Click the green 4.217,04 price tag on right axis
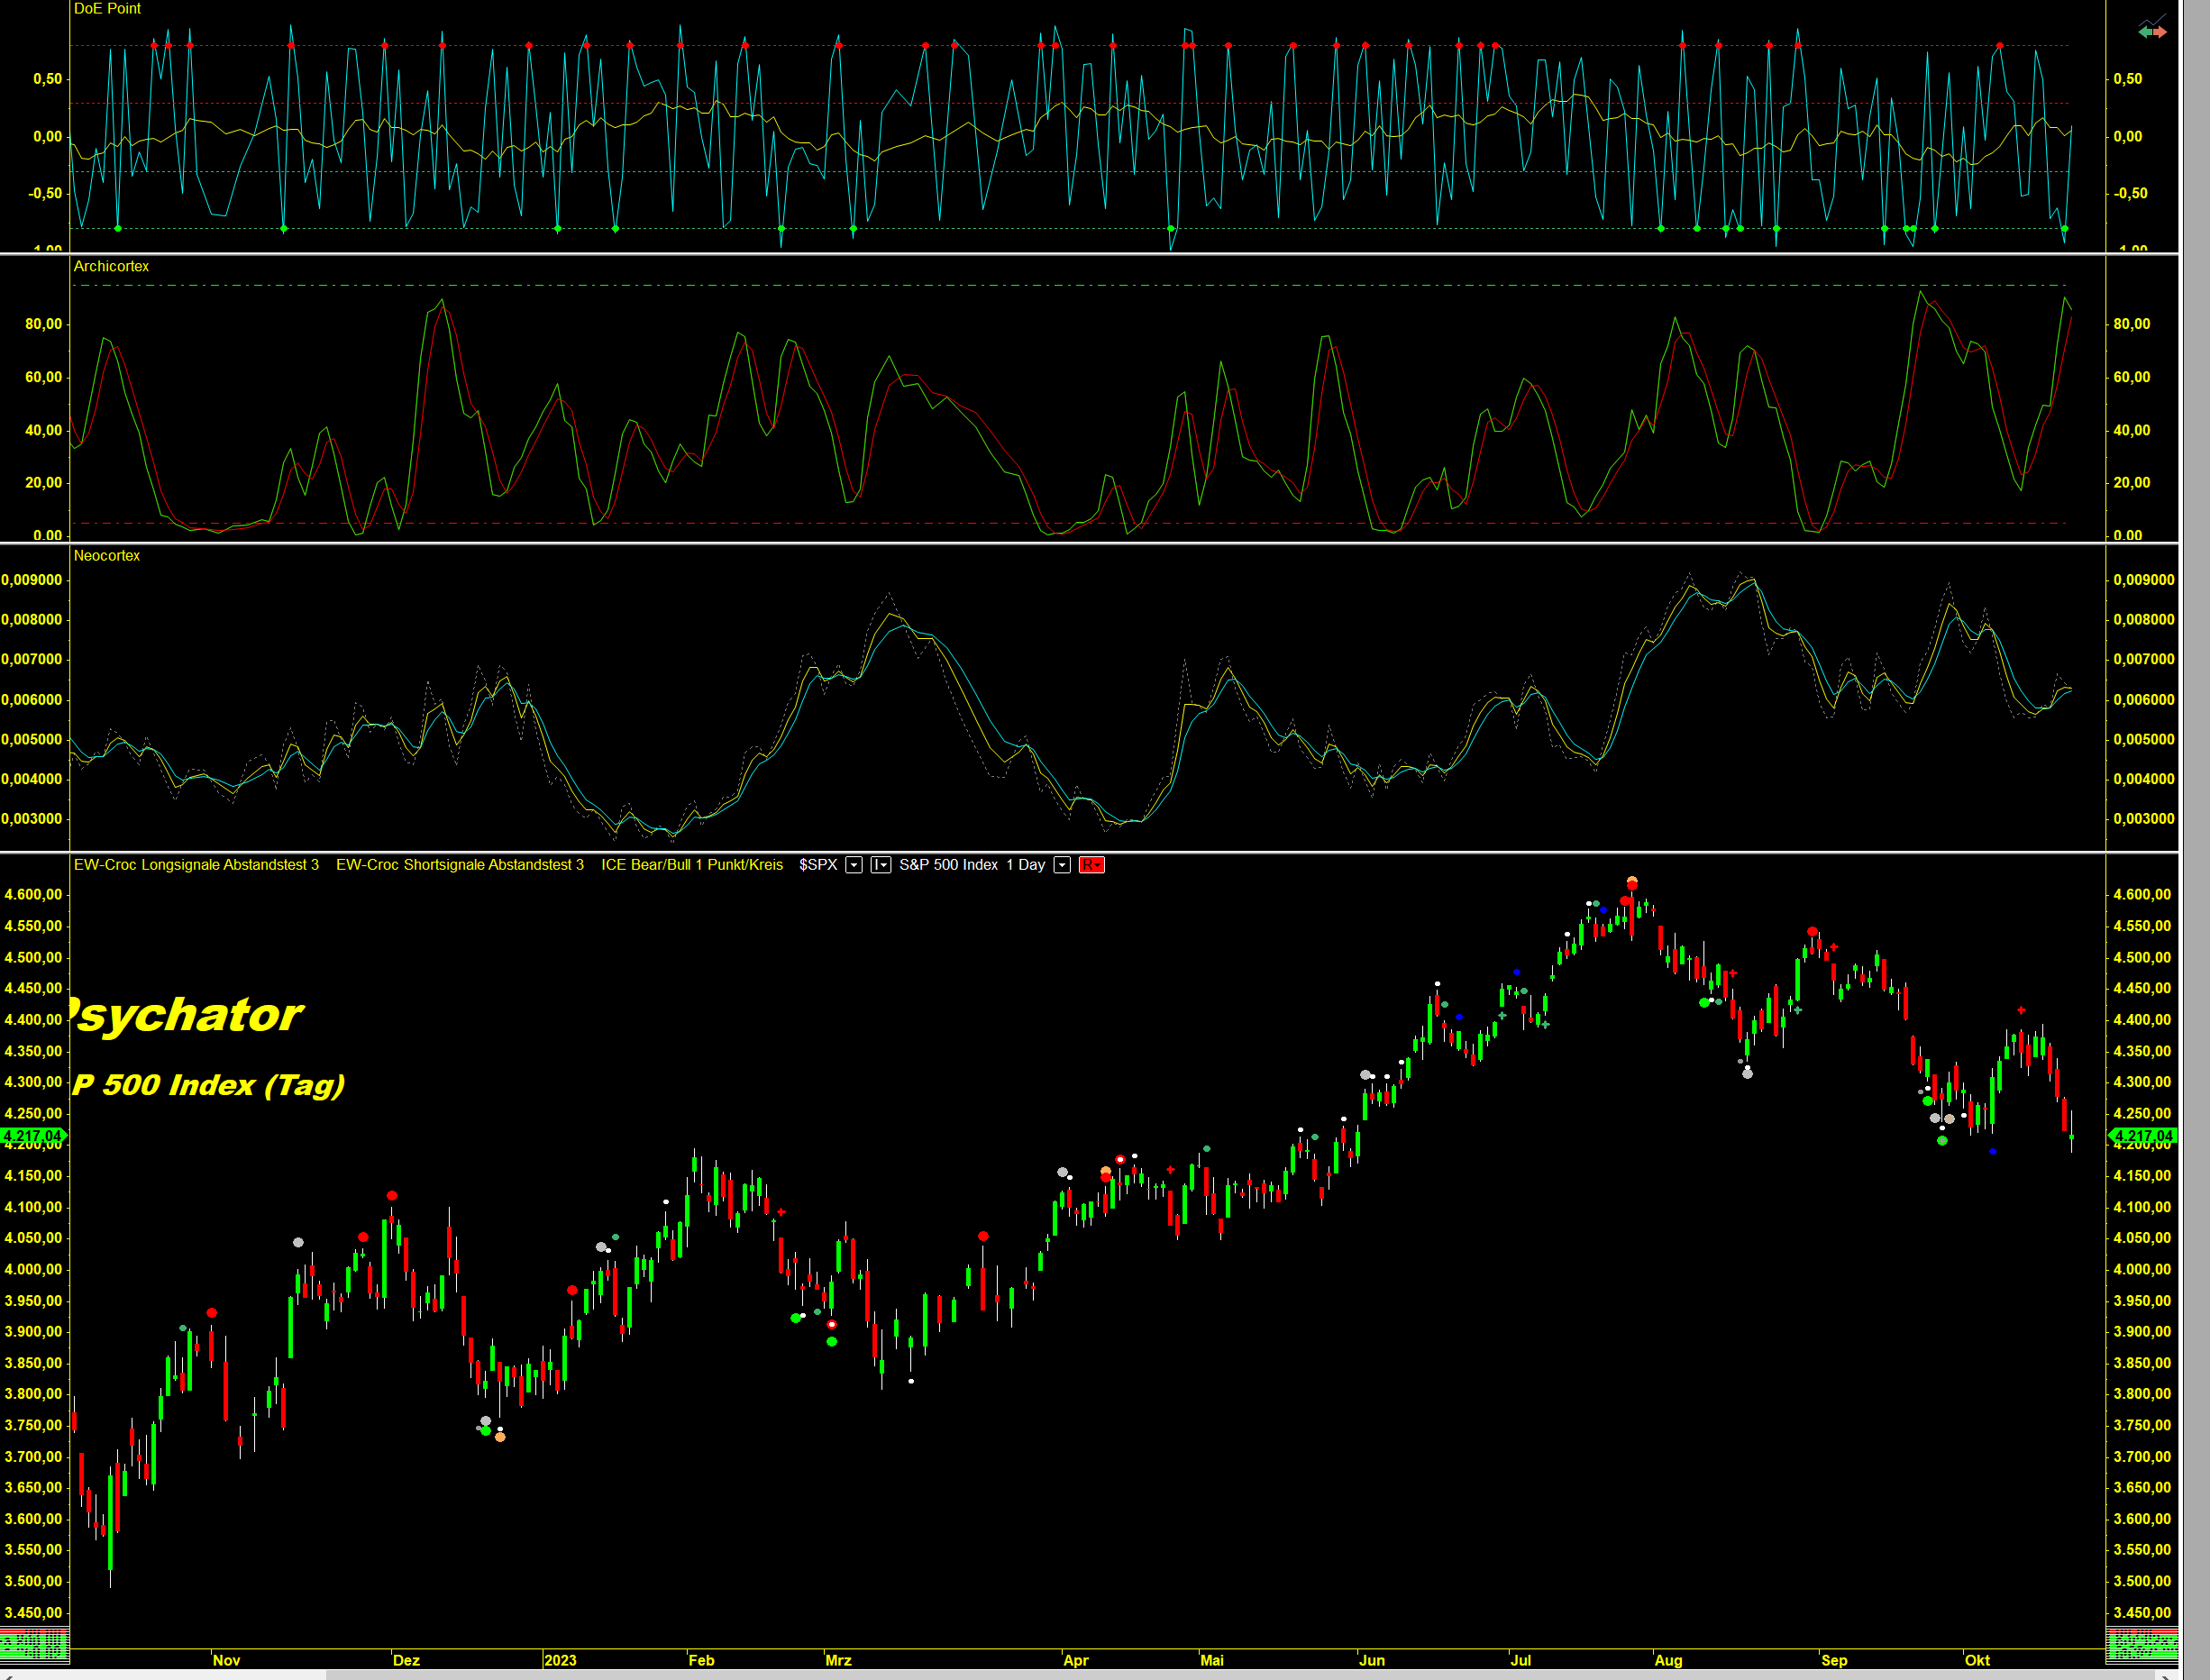This screenshot has width=2210, height=1680. click(x=2142, y=1135)
